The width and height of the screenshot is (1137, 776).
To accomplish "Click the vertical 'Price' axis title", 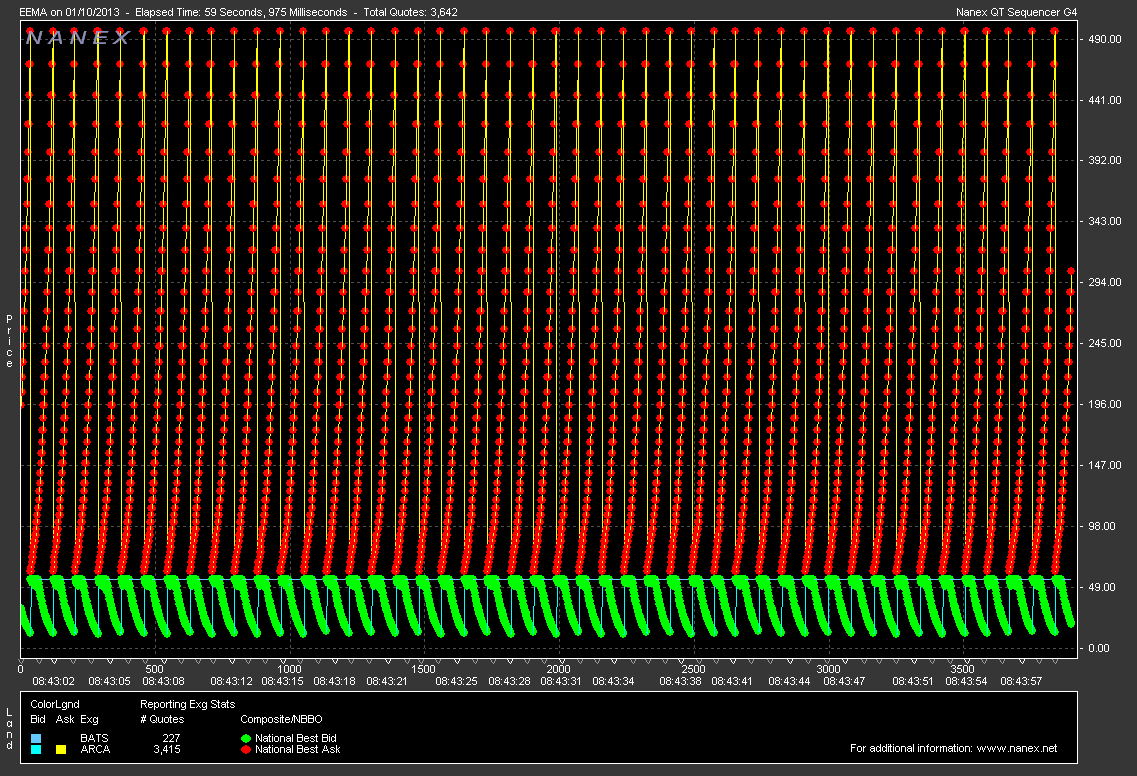I will [x=9, y=341].
